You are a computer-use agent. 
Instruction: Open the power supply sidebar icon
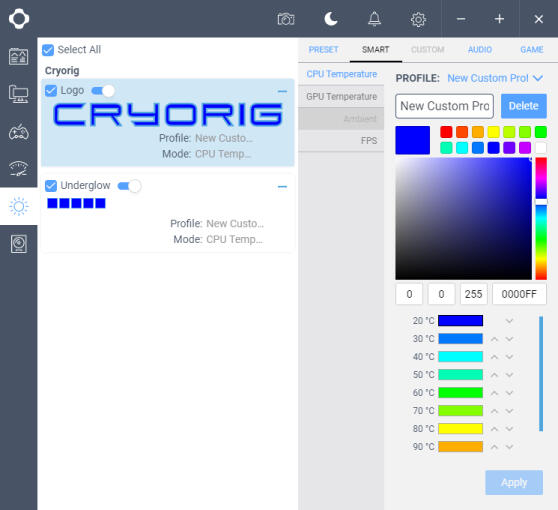(19, 244)
